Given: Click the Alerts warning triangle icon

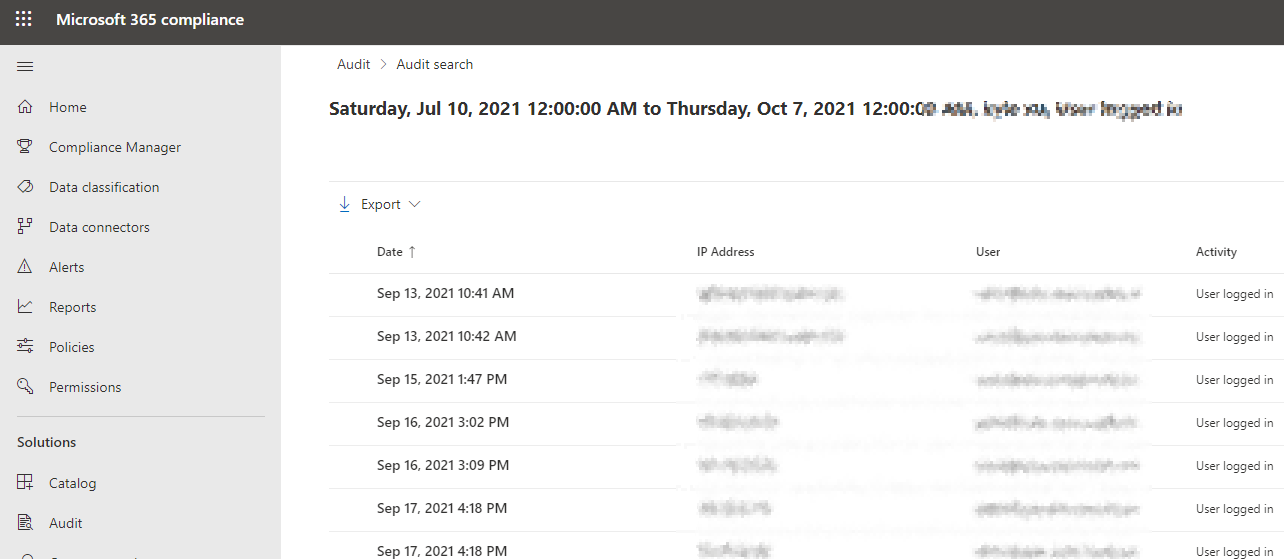Looking at the screenshot, I should click(x=25, y=267).
